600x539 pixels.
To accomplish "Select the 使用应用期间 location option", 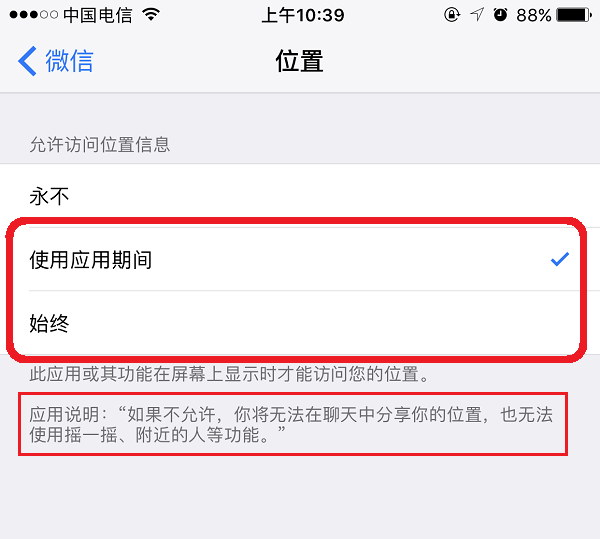I will click(300, 259).
